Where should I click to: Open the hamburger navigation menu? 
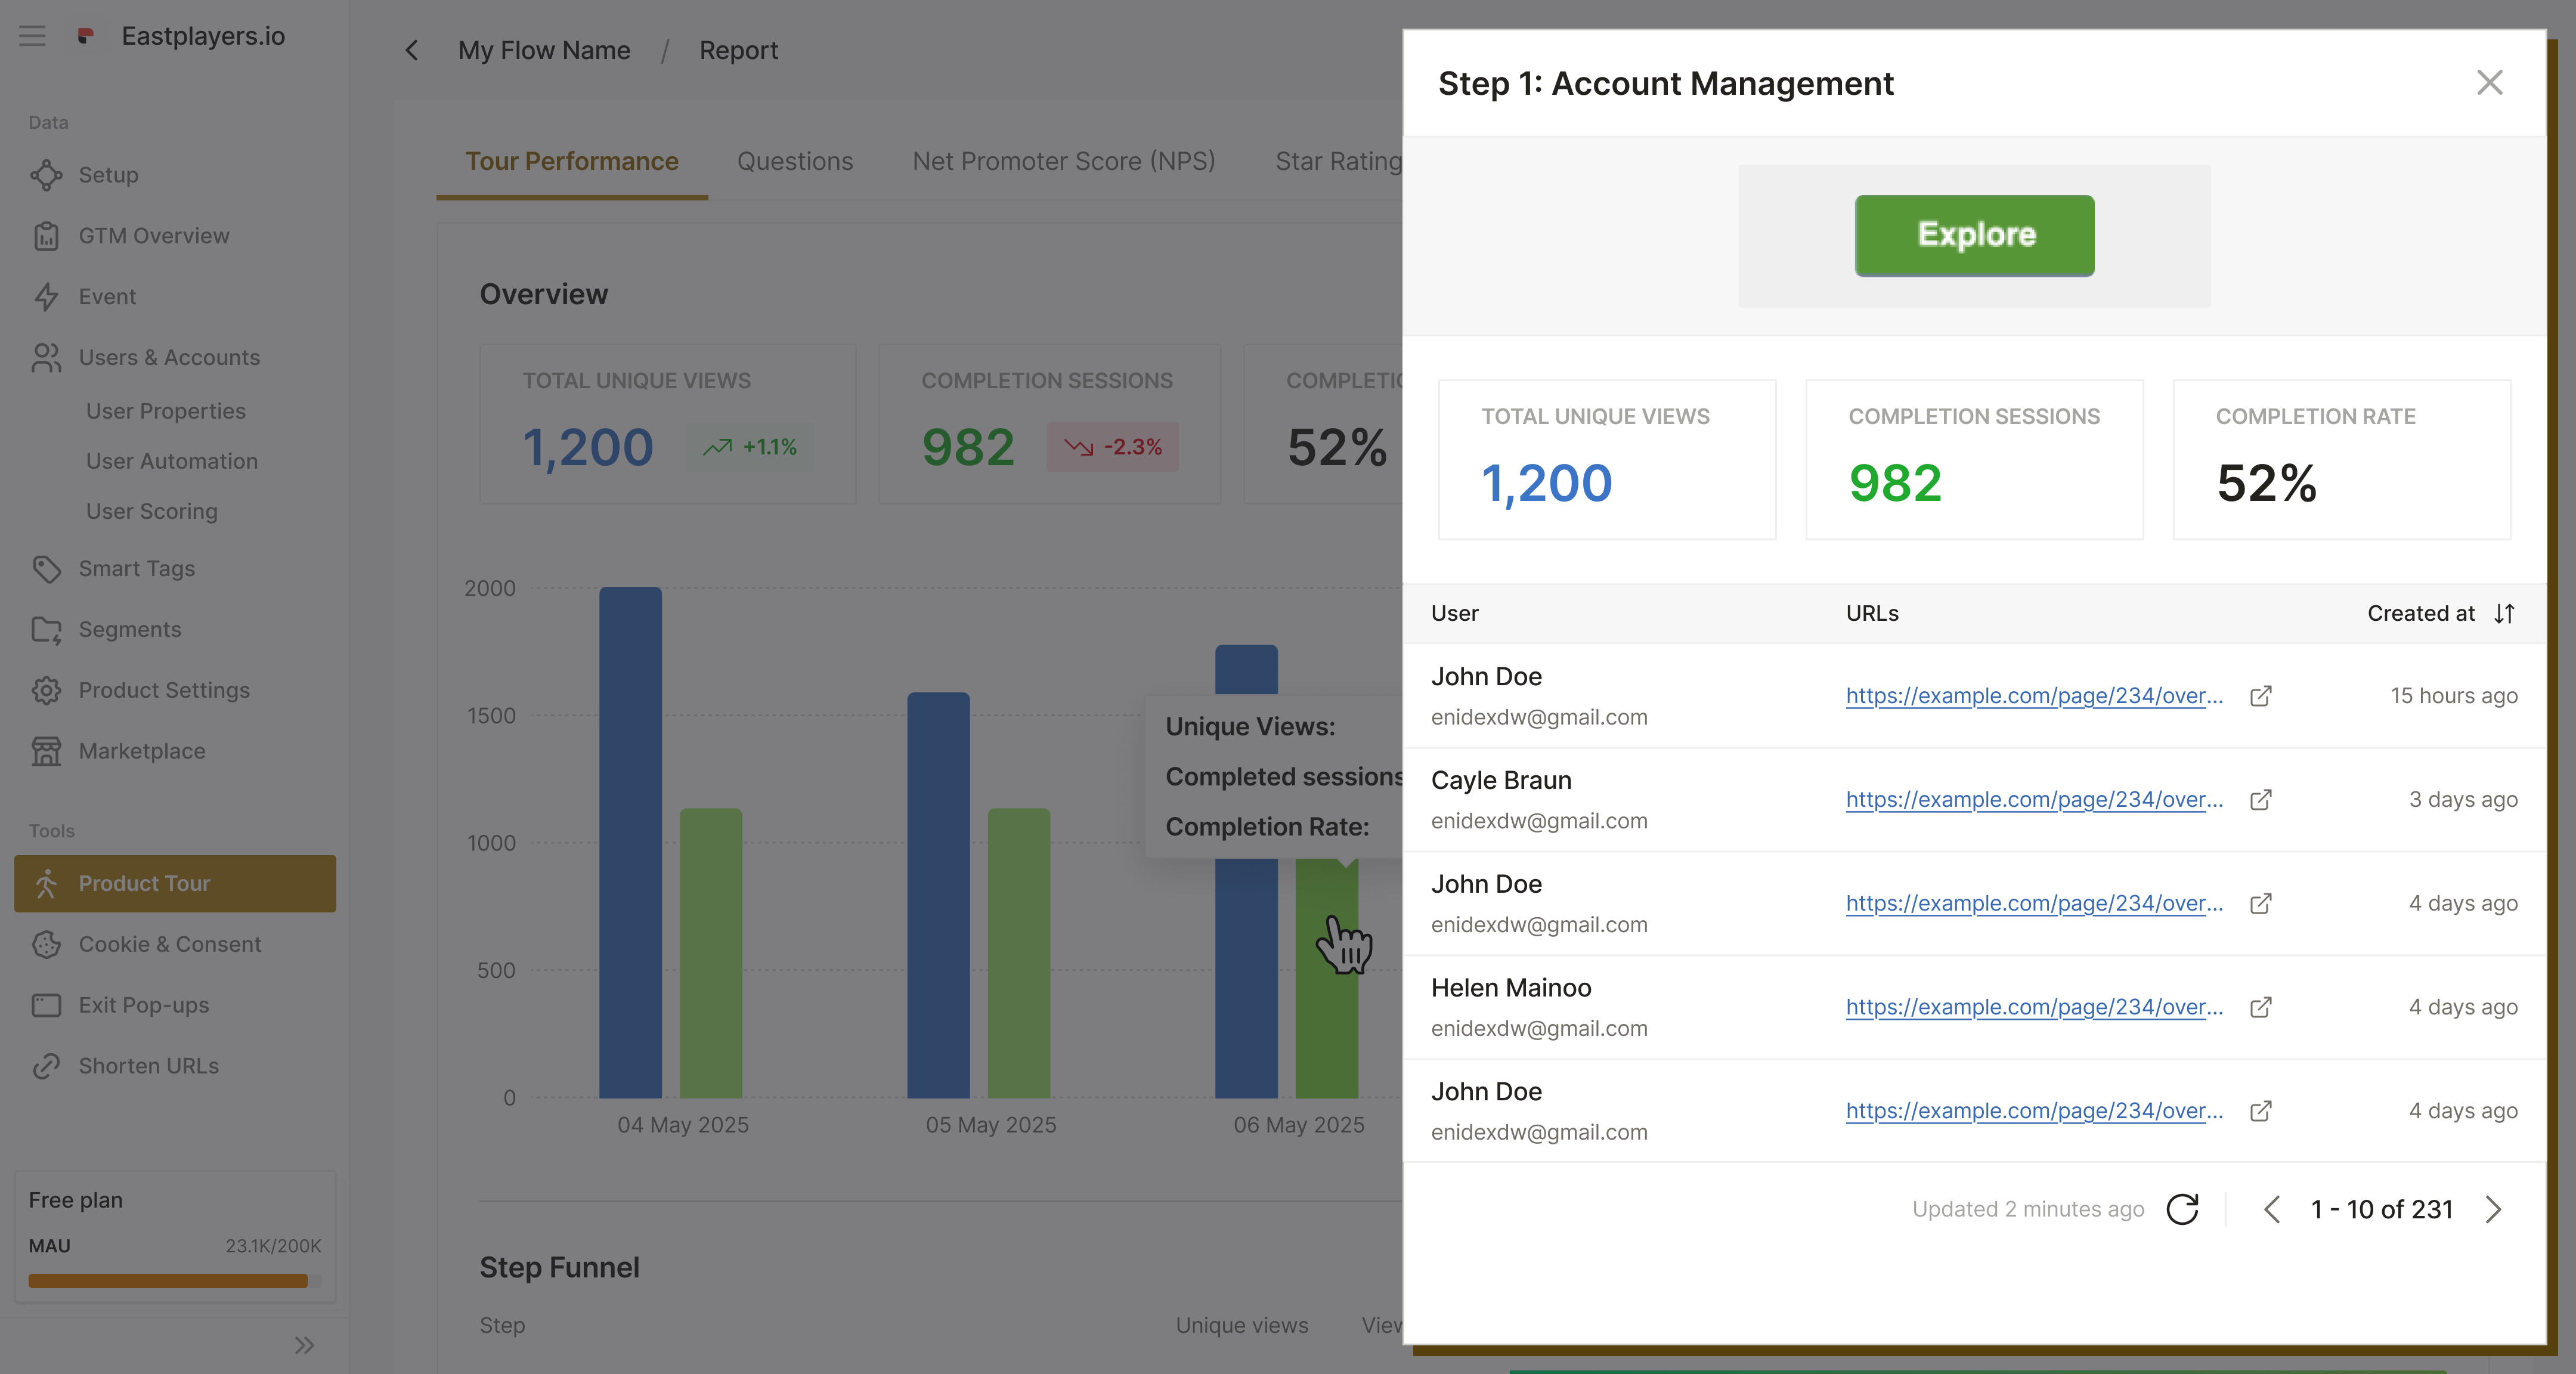tap(31, 36)
